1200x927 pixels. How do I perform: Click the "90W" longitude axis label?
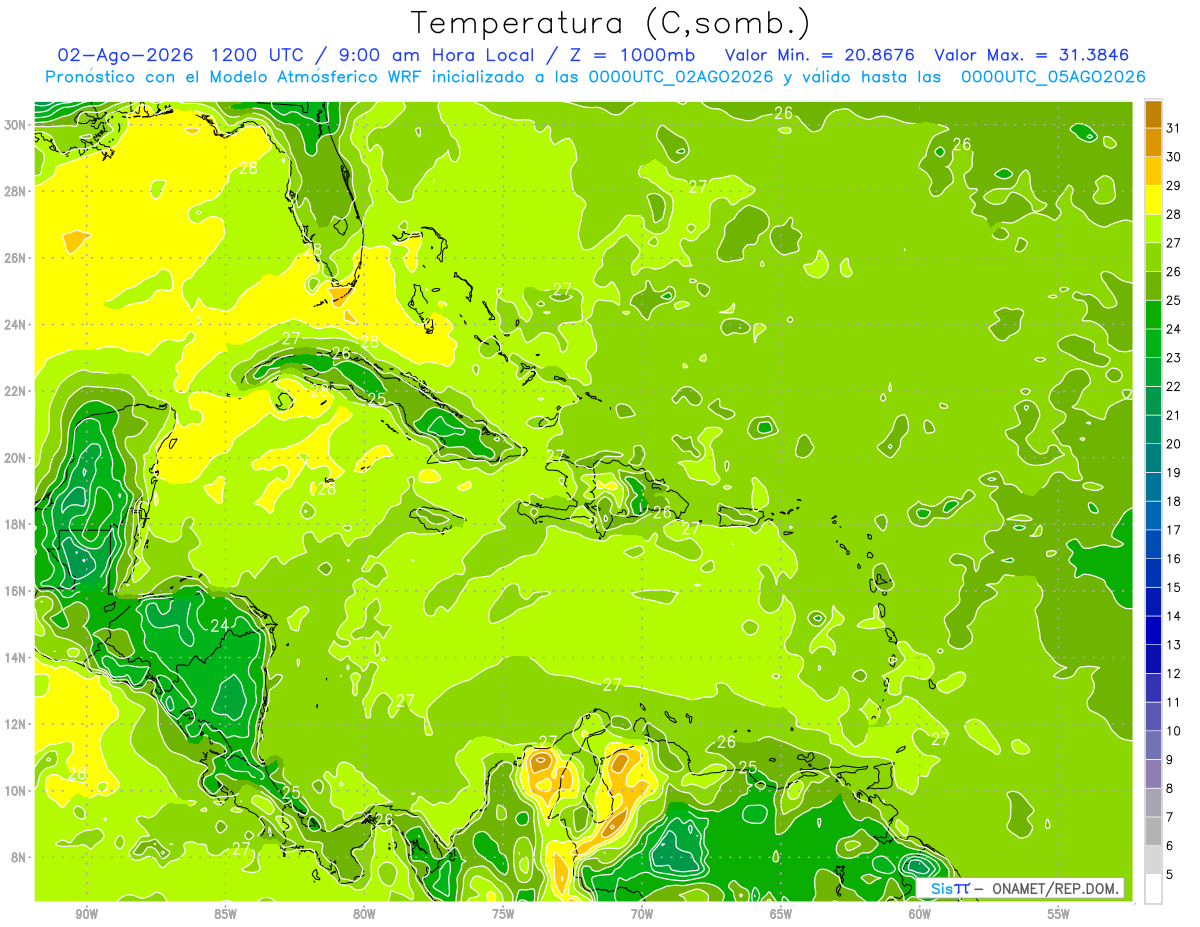(x=86, y=914)
